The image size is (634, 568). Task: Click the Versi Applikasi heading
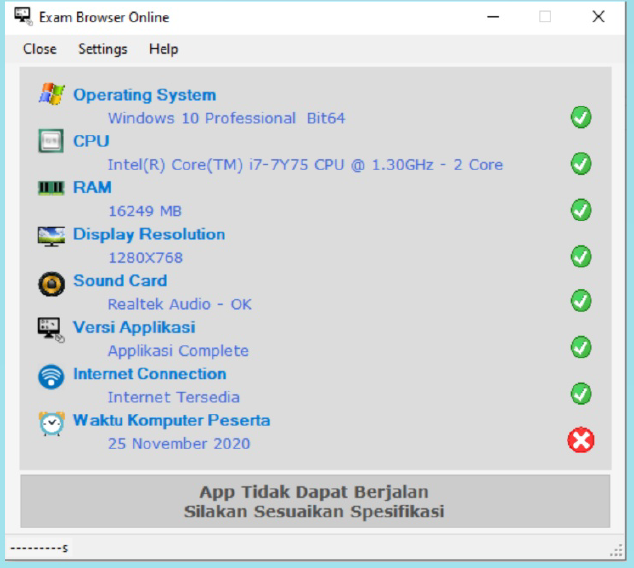(134, 327)
